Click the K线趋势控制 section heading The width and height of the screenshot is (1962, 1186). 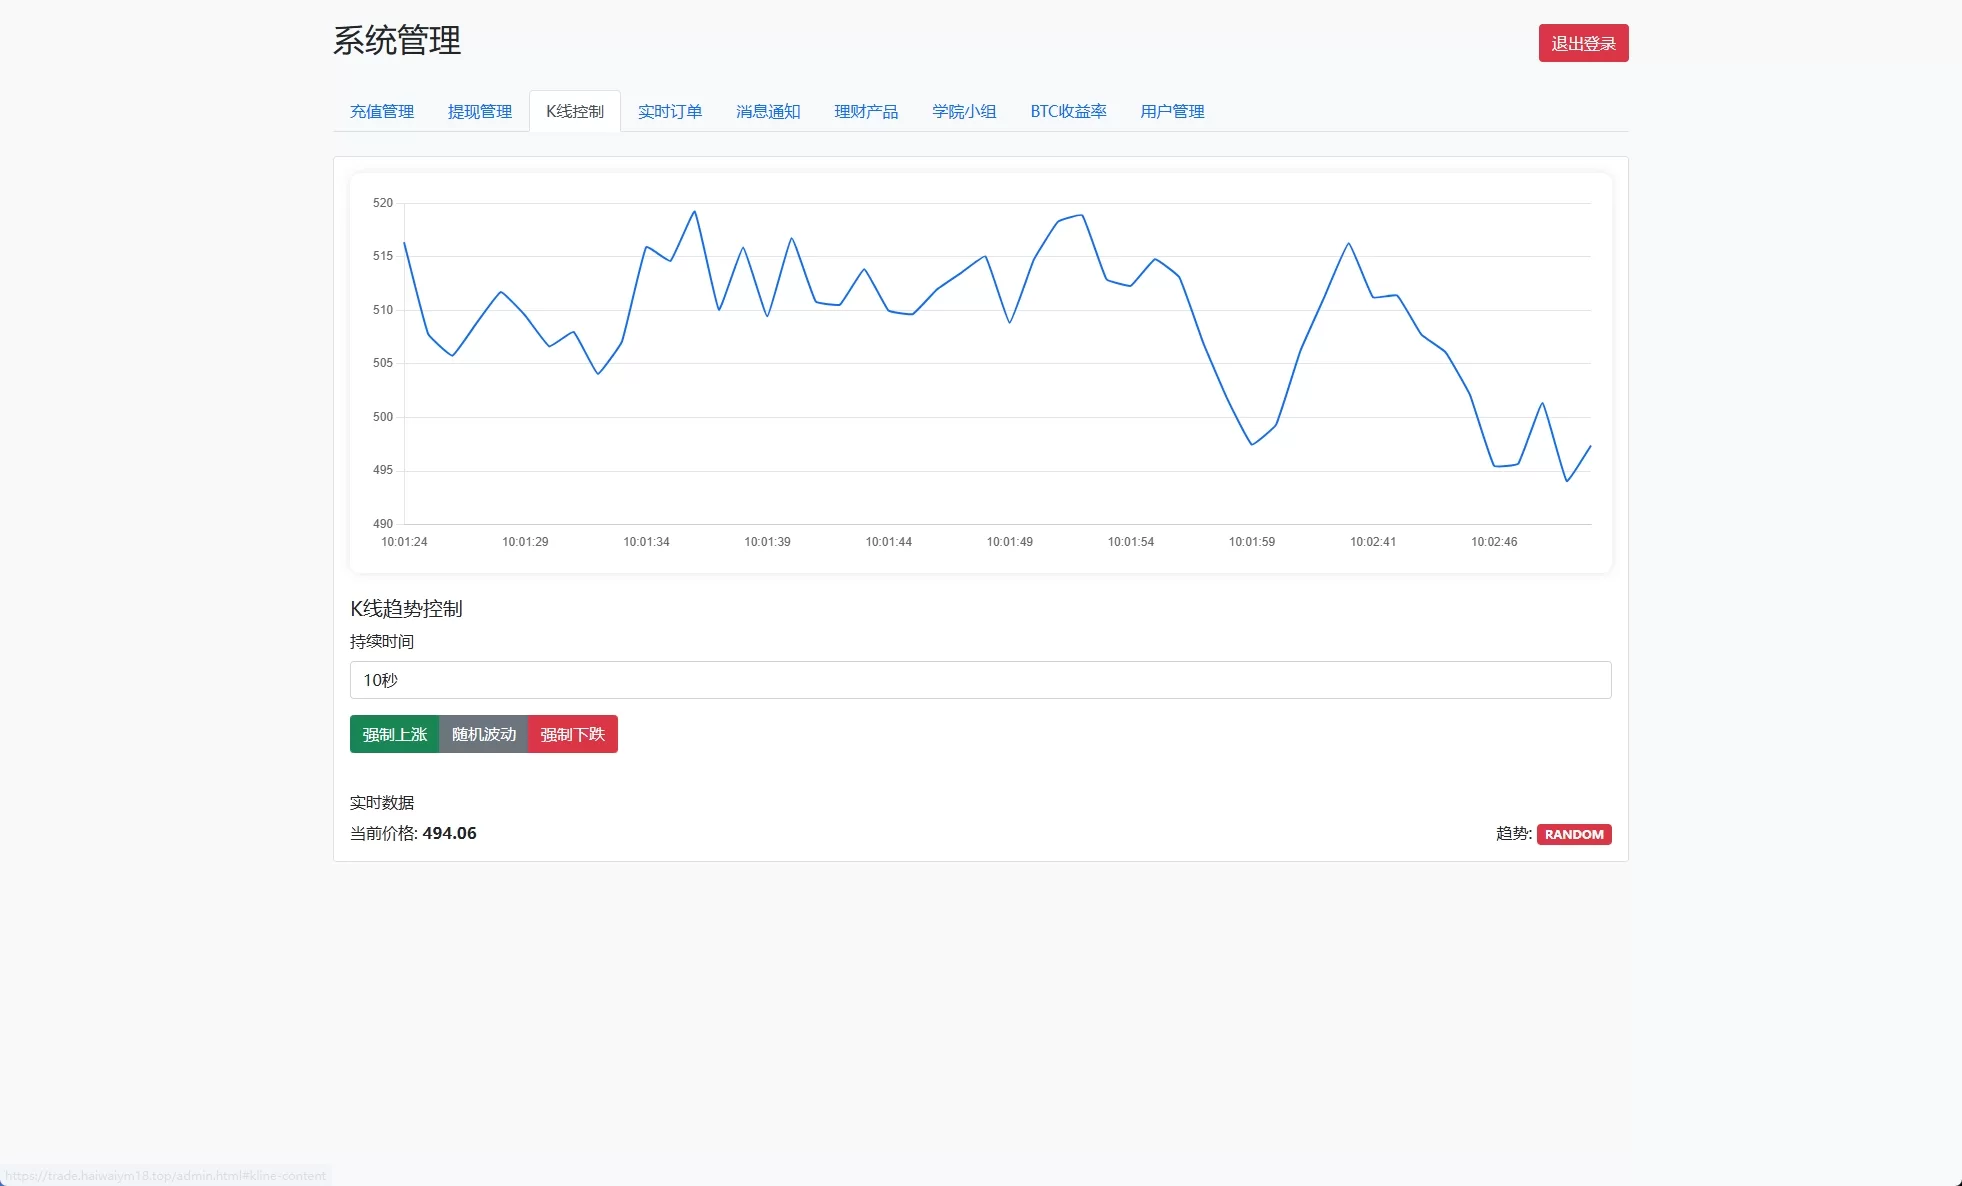coord(405,608)
